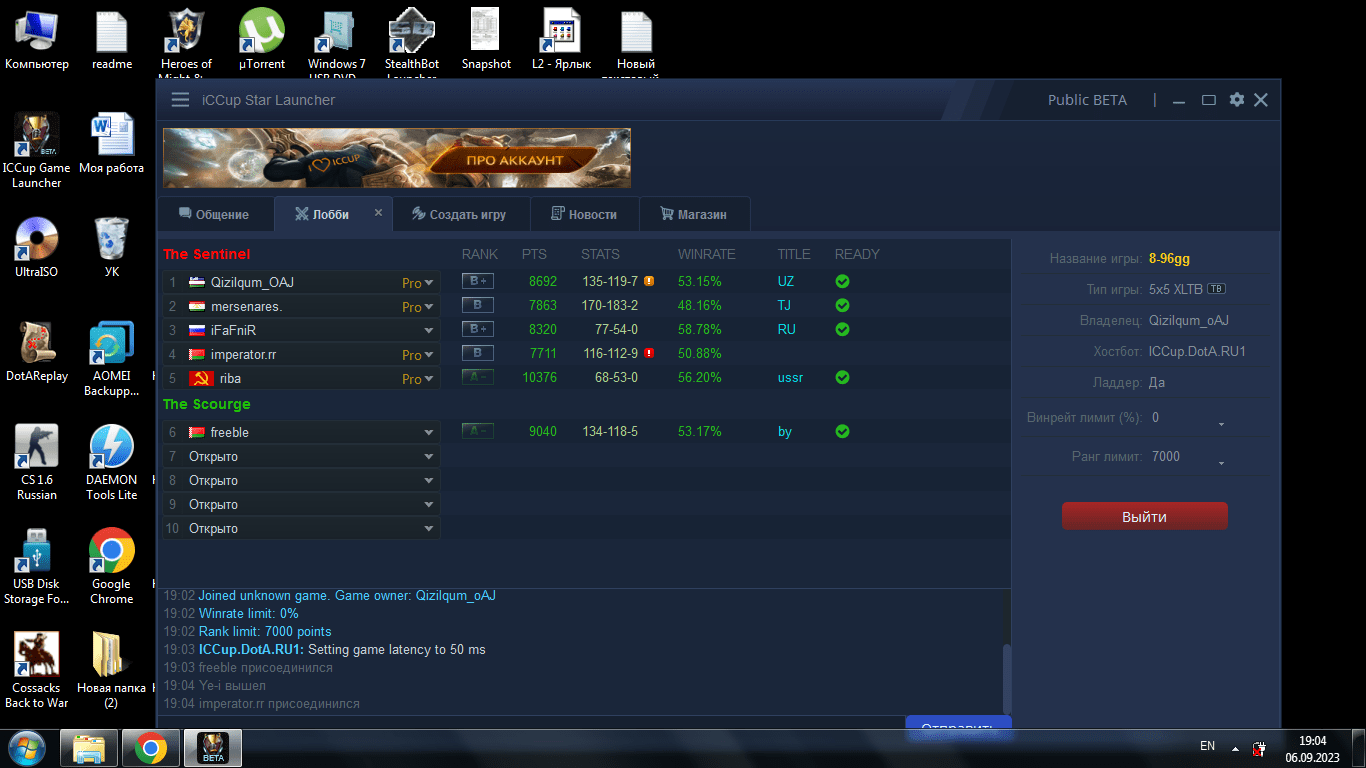Click the Russian flag next to iFaFniR
Image resolution: width=1366 pixels, height=768 pixels.
pyautogui.click(x=198, y=331)
